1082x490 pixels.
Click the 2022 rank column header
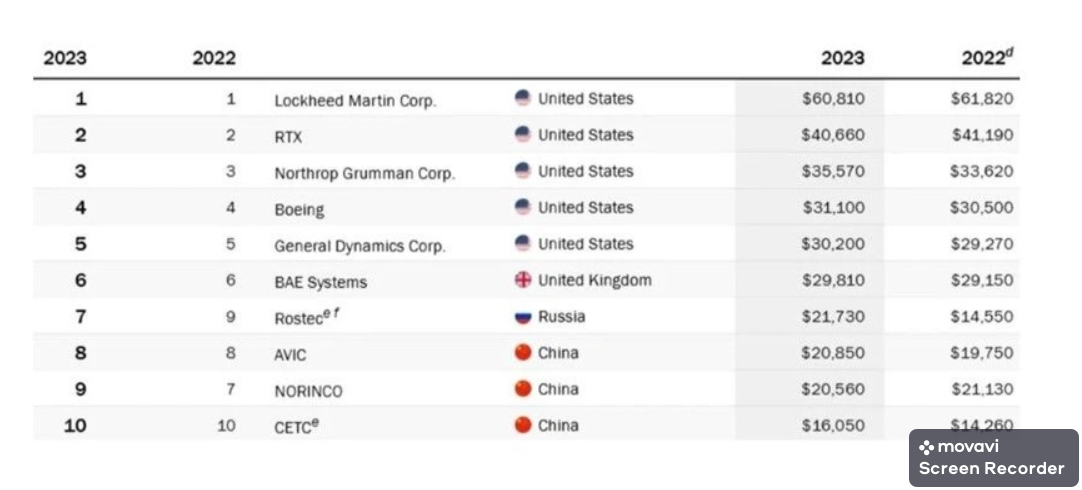[214, 58]
